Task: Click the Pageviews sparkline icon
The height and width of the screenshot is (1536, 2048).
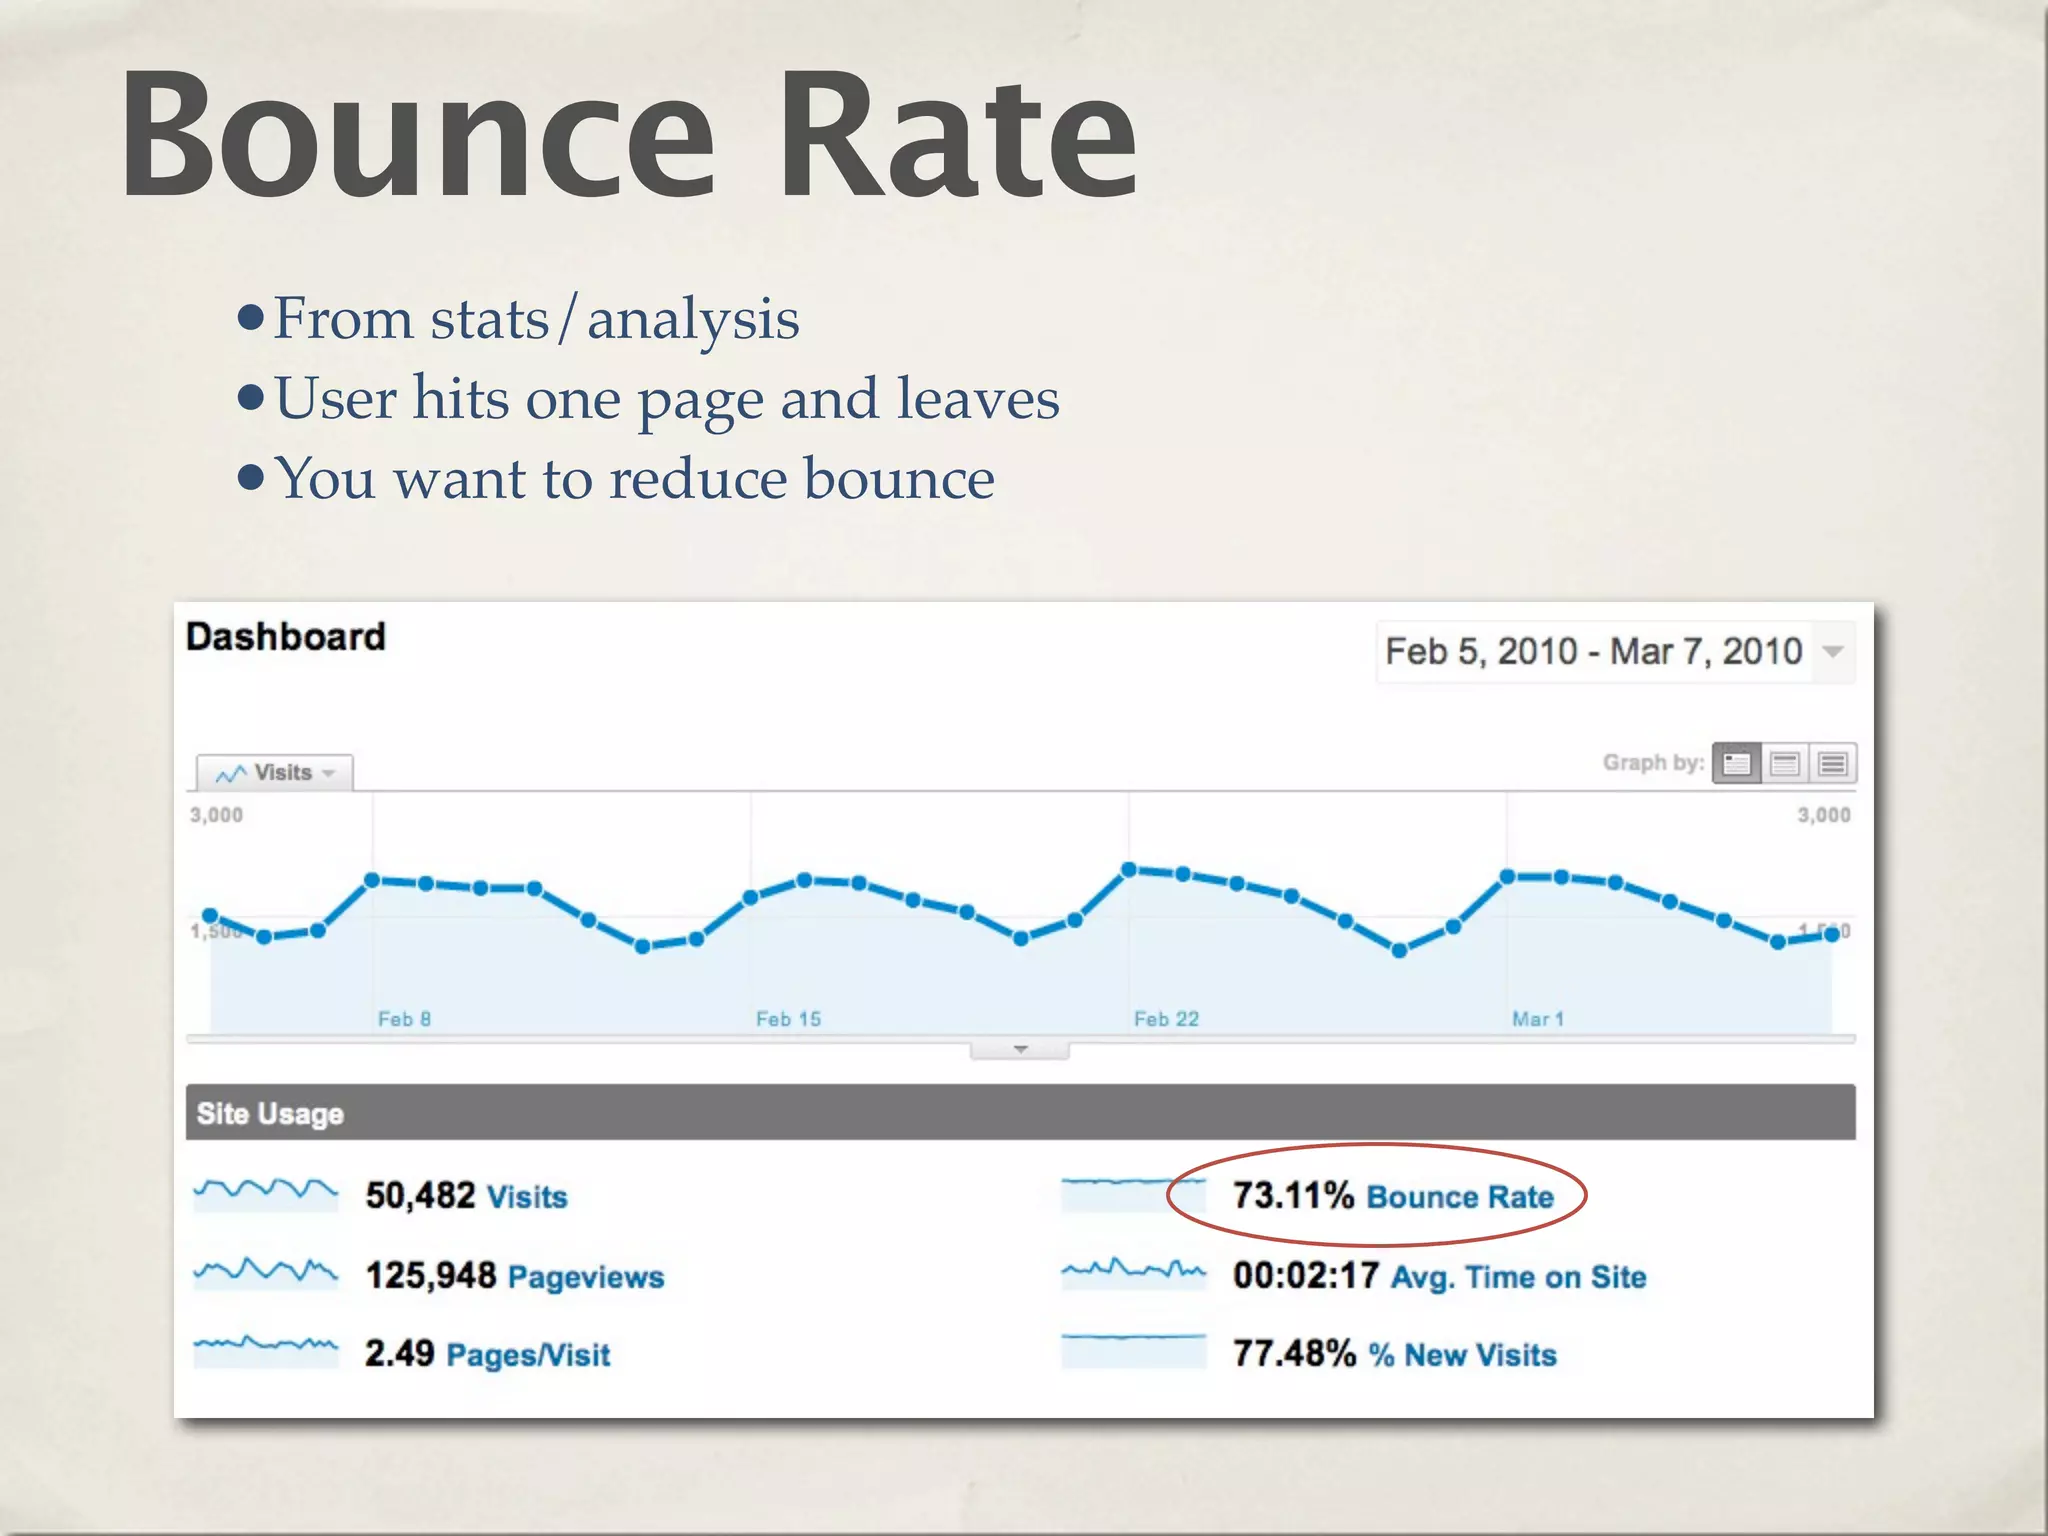Action: [265, 1273]
